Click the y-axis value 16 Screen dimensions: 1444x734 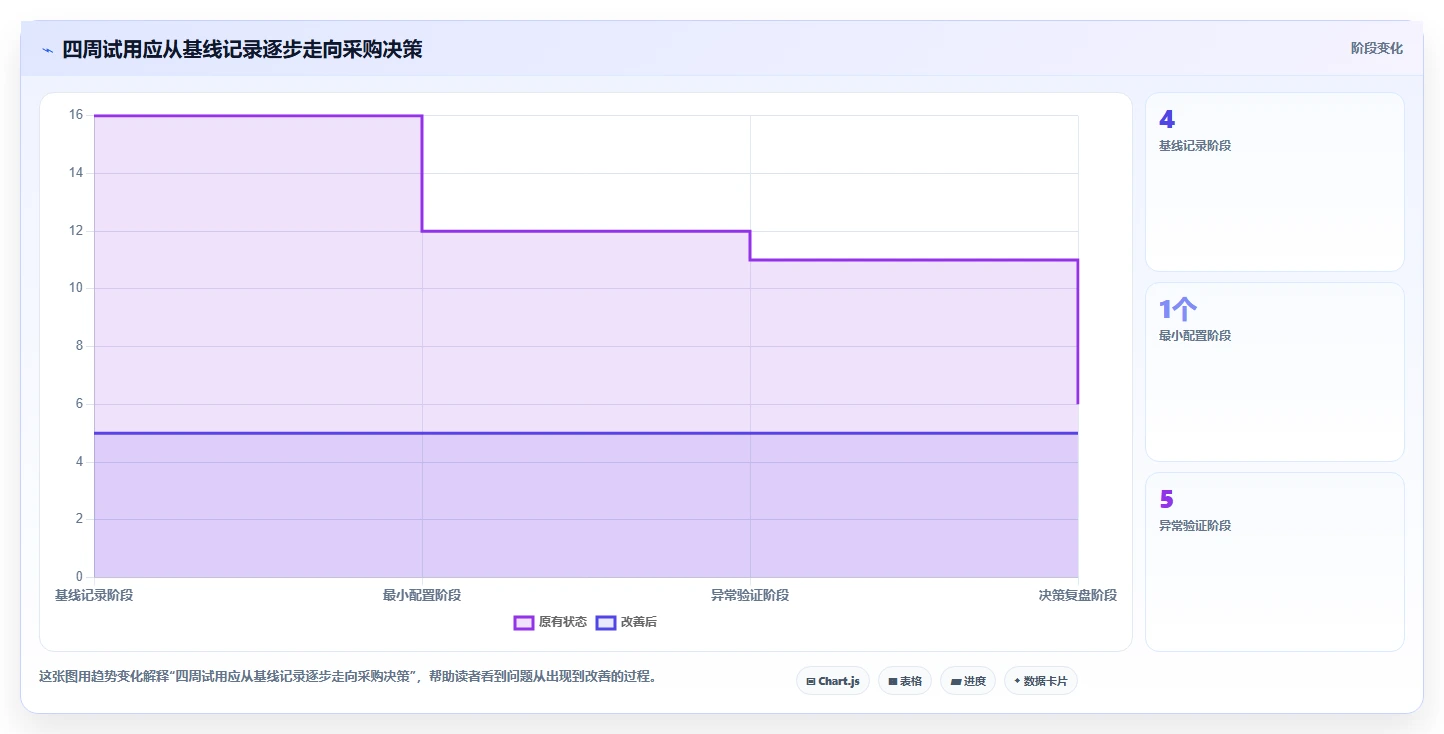76,115
